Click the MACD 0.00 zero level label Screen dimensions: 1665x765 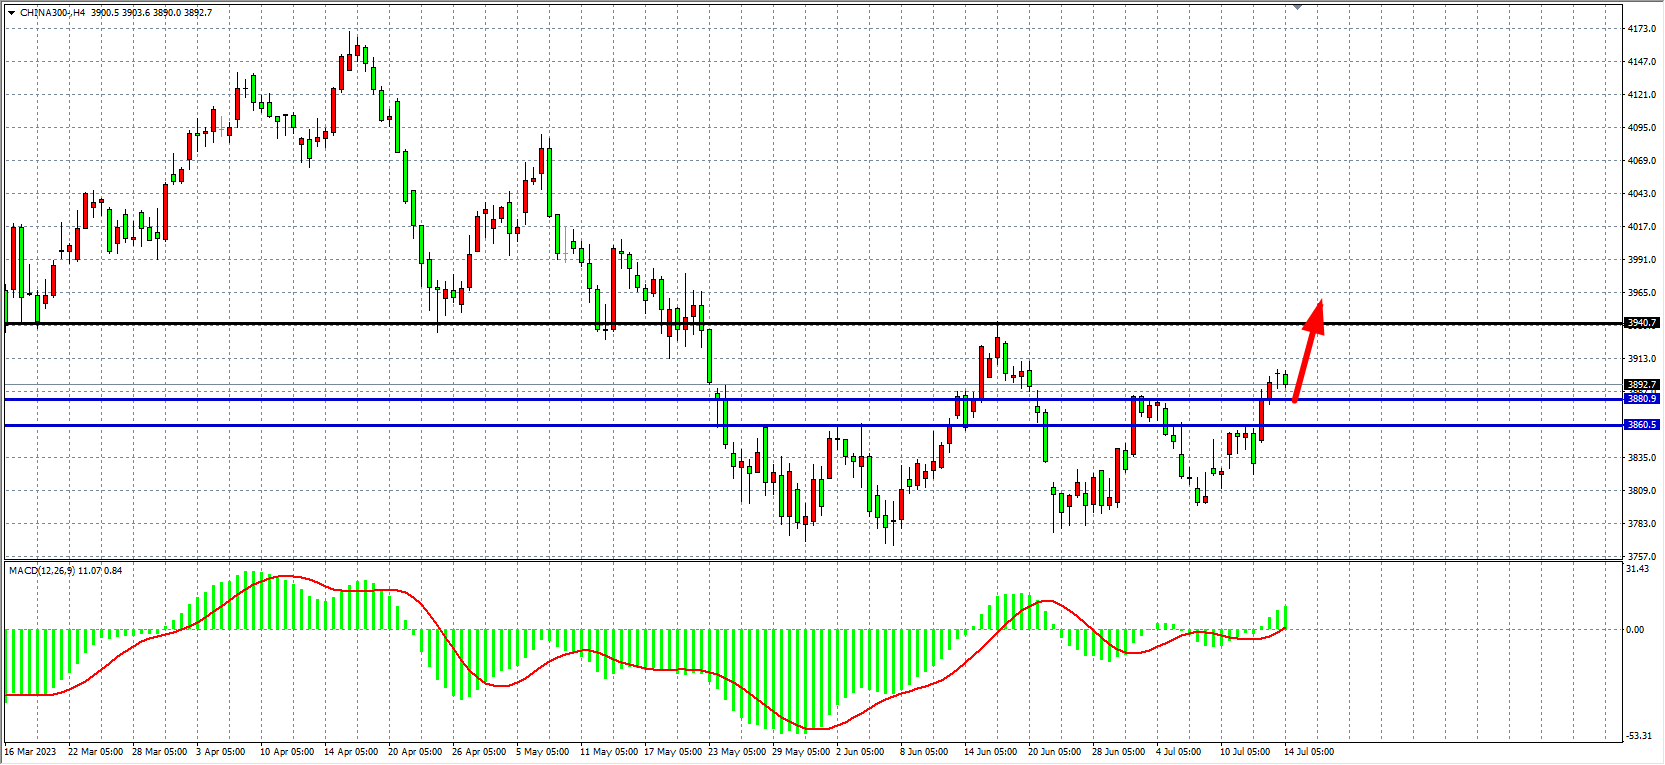click(1635, 630)
